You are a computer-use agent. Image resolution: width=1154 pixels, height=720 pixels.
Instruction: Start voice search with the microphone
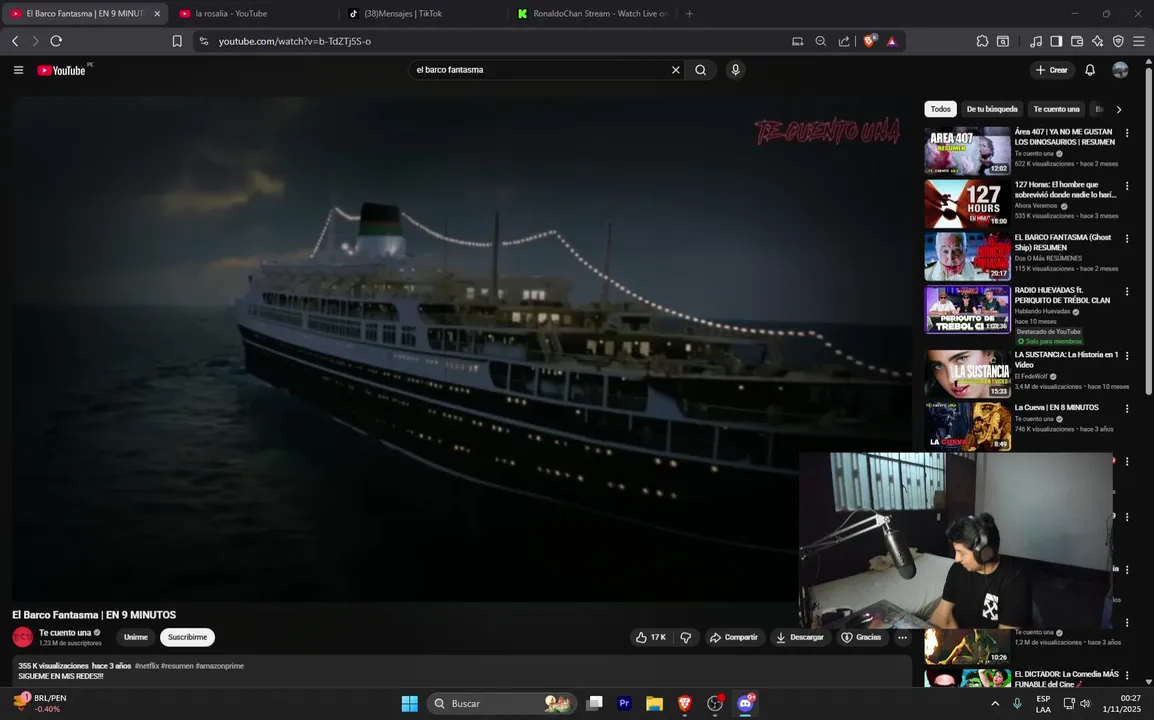tap(735, 70)
